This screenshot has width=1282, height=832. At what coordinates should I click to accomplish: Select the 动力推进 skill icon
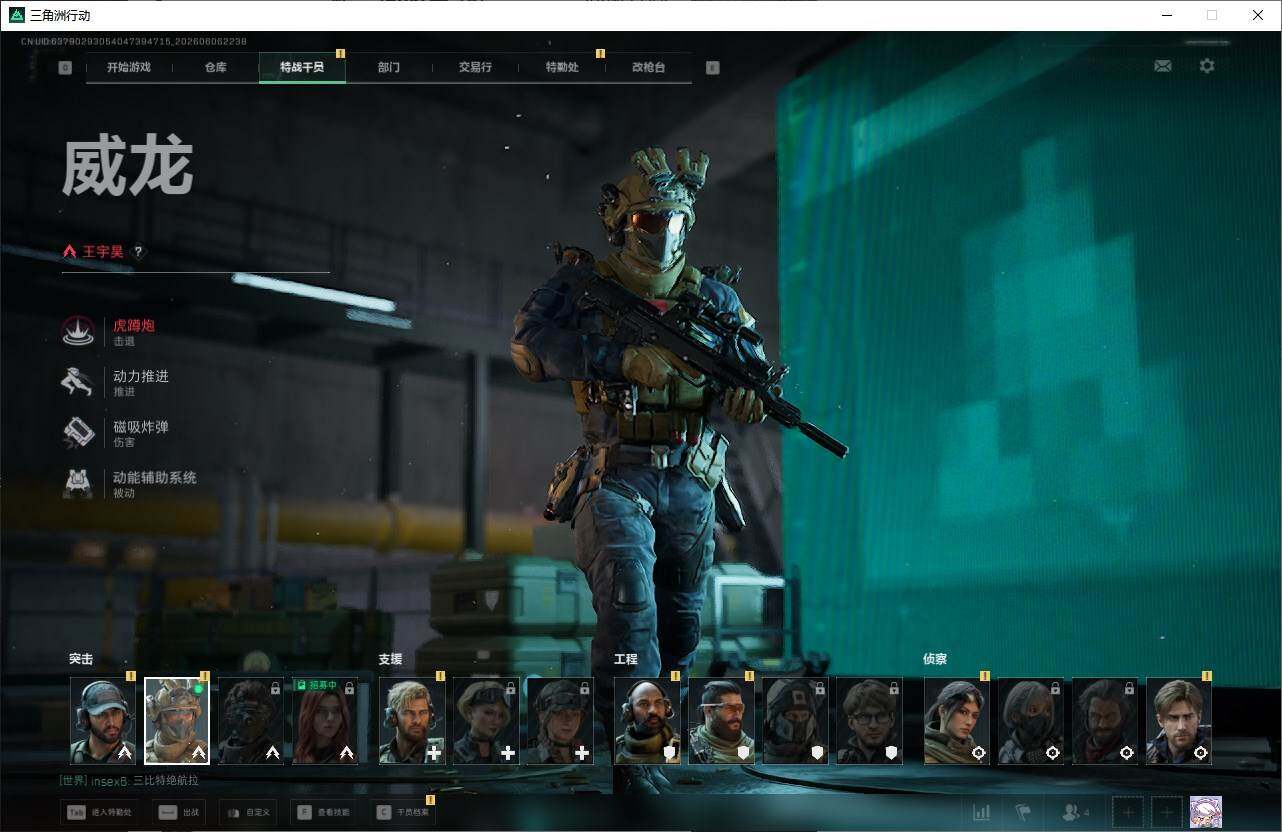point(78,382)
